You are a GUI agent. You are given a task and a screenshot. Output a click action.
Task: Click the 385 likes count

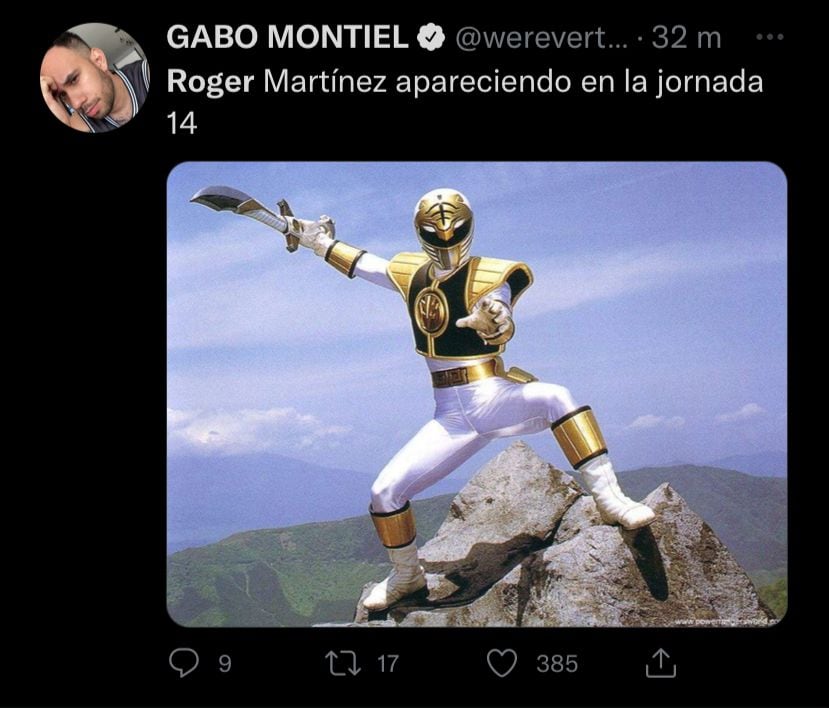[557, 664]
